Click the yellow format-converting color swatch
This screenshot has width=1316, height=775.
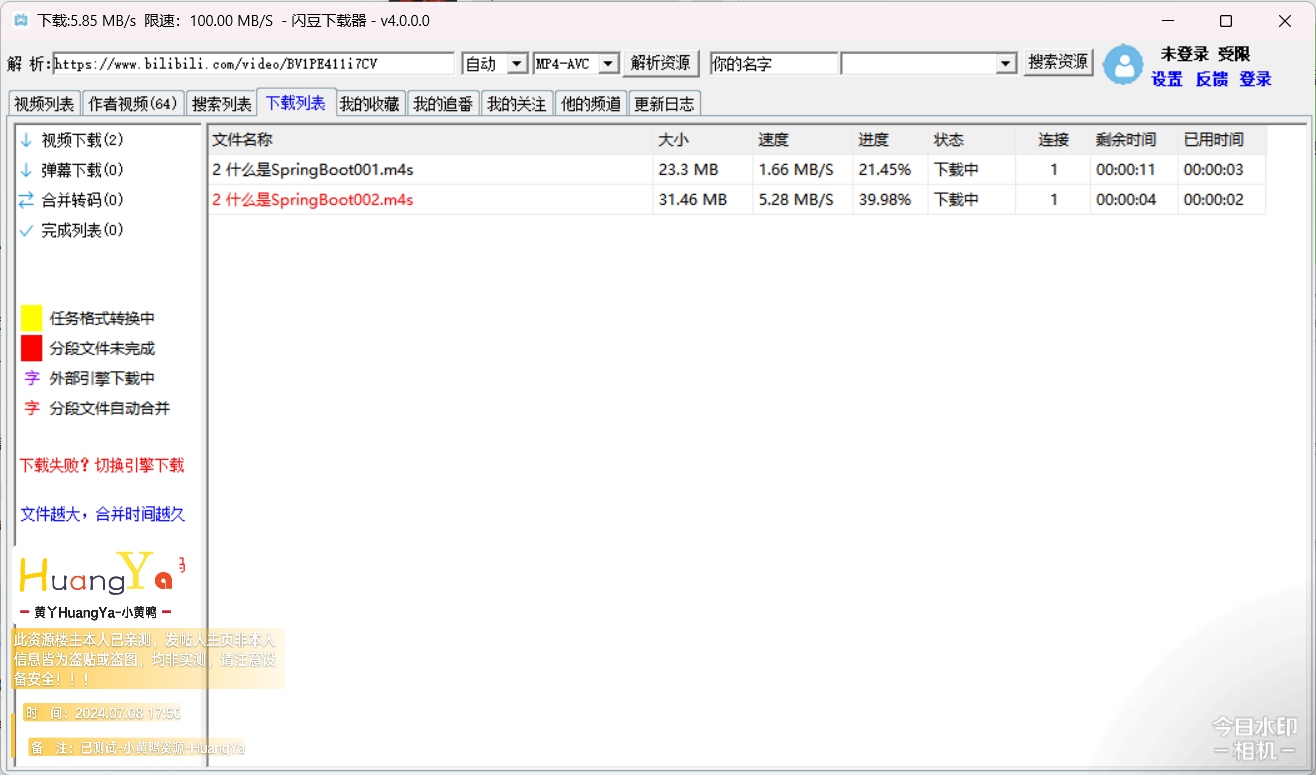click(32, 319)
